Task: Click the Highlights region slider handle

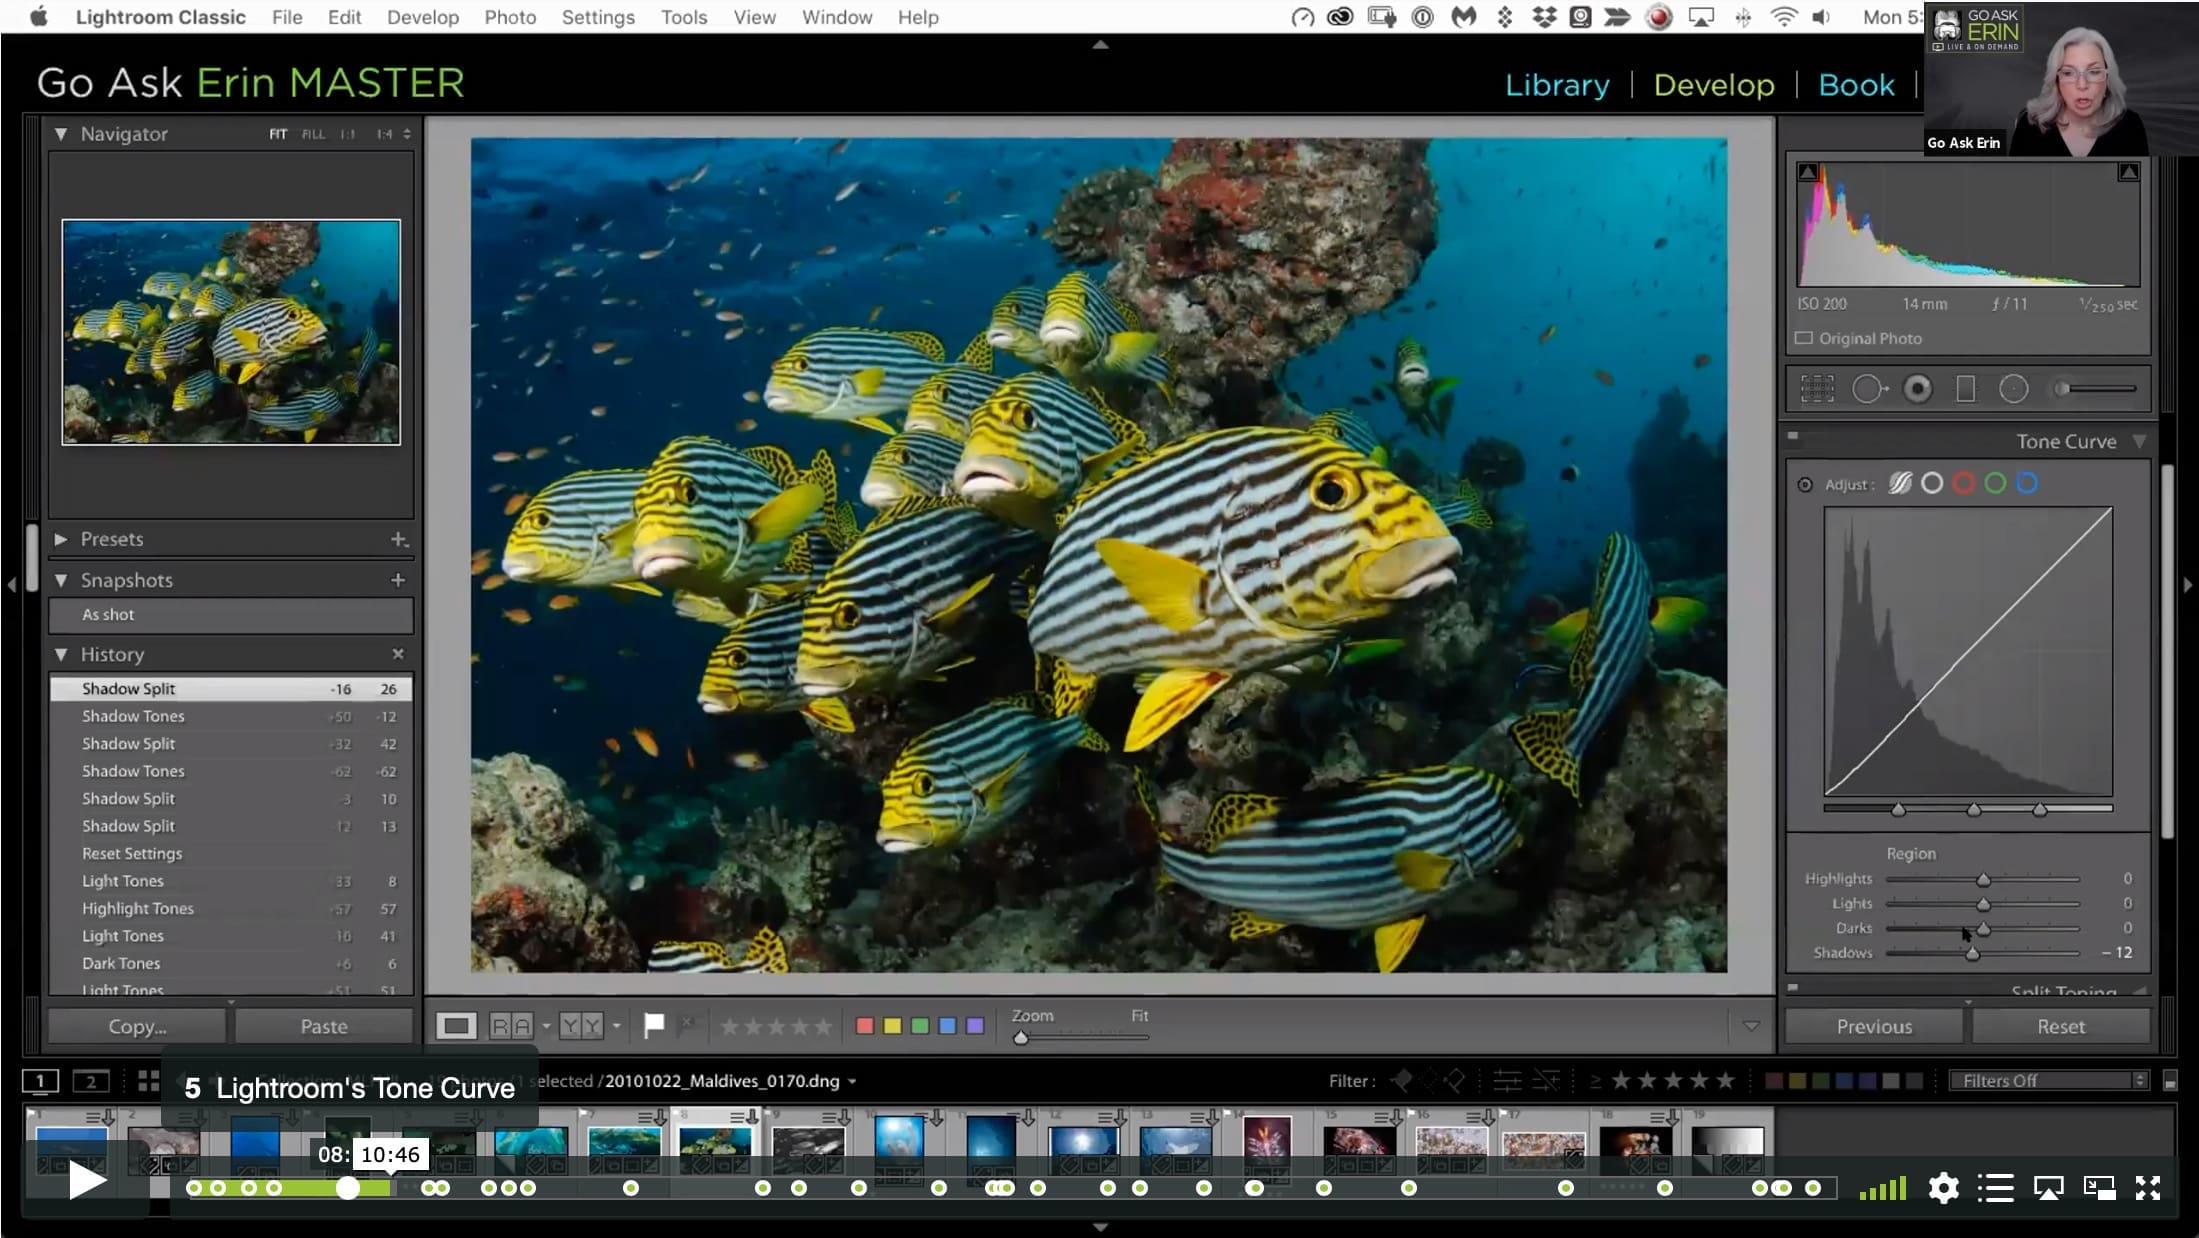Action: [x=1983, y=880]
